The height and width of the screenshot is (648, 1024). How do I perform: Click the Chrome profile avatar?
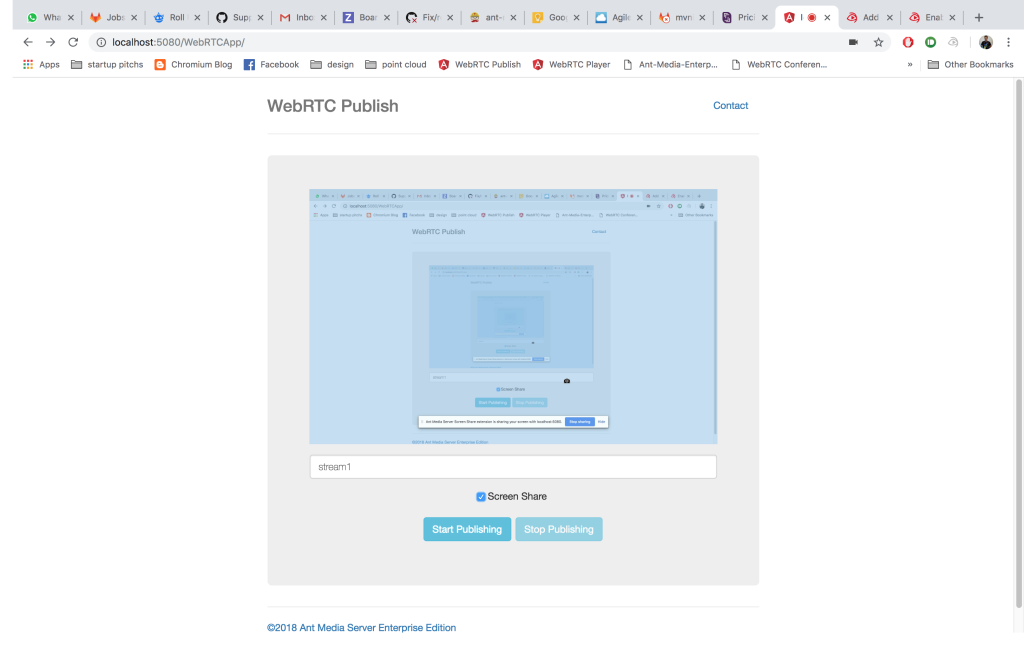[x=985, y=43]
